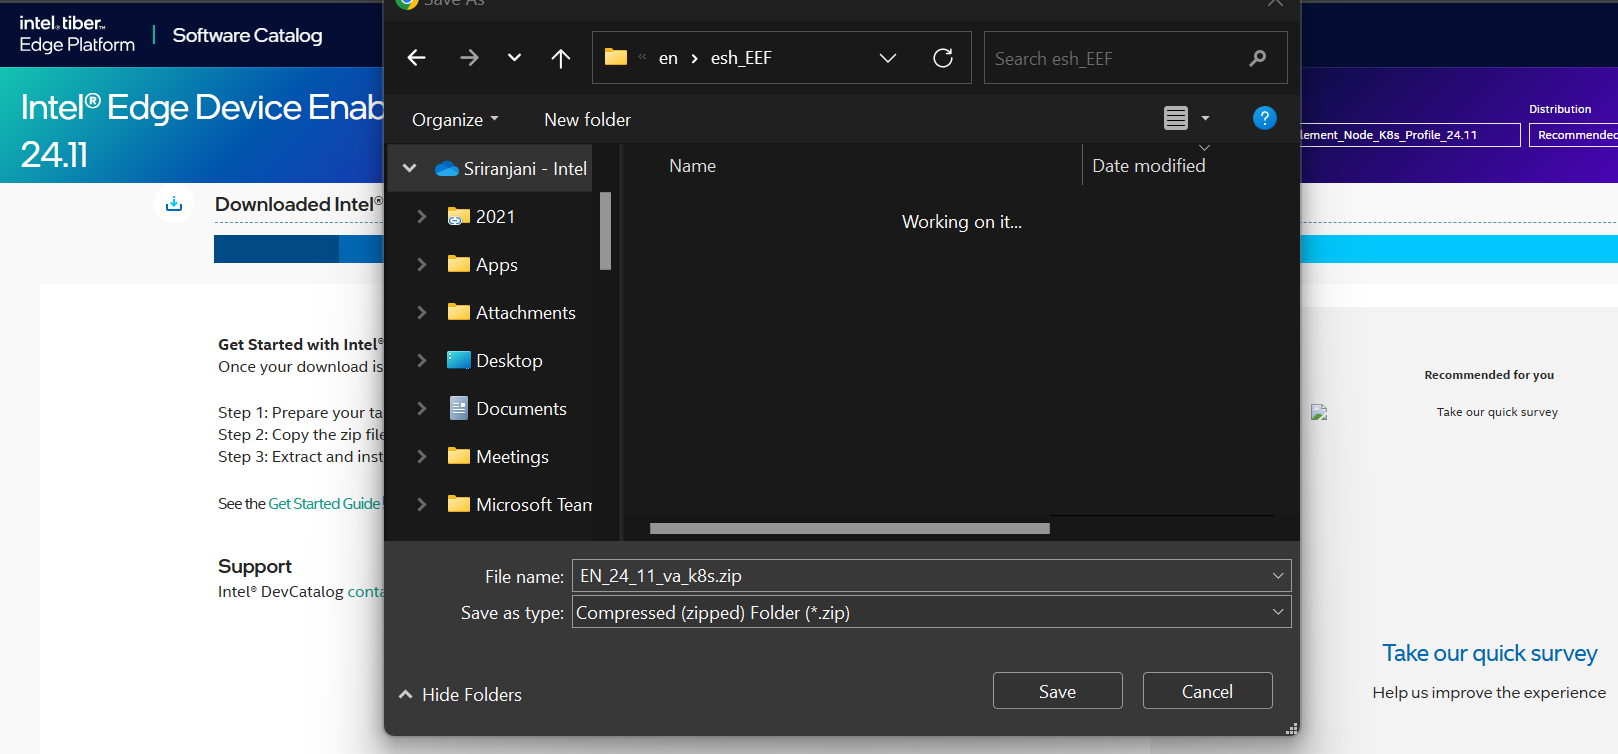
Task: Open the view options dropdown arrow
Action: (1205, 118)
